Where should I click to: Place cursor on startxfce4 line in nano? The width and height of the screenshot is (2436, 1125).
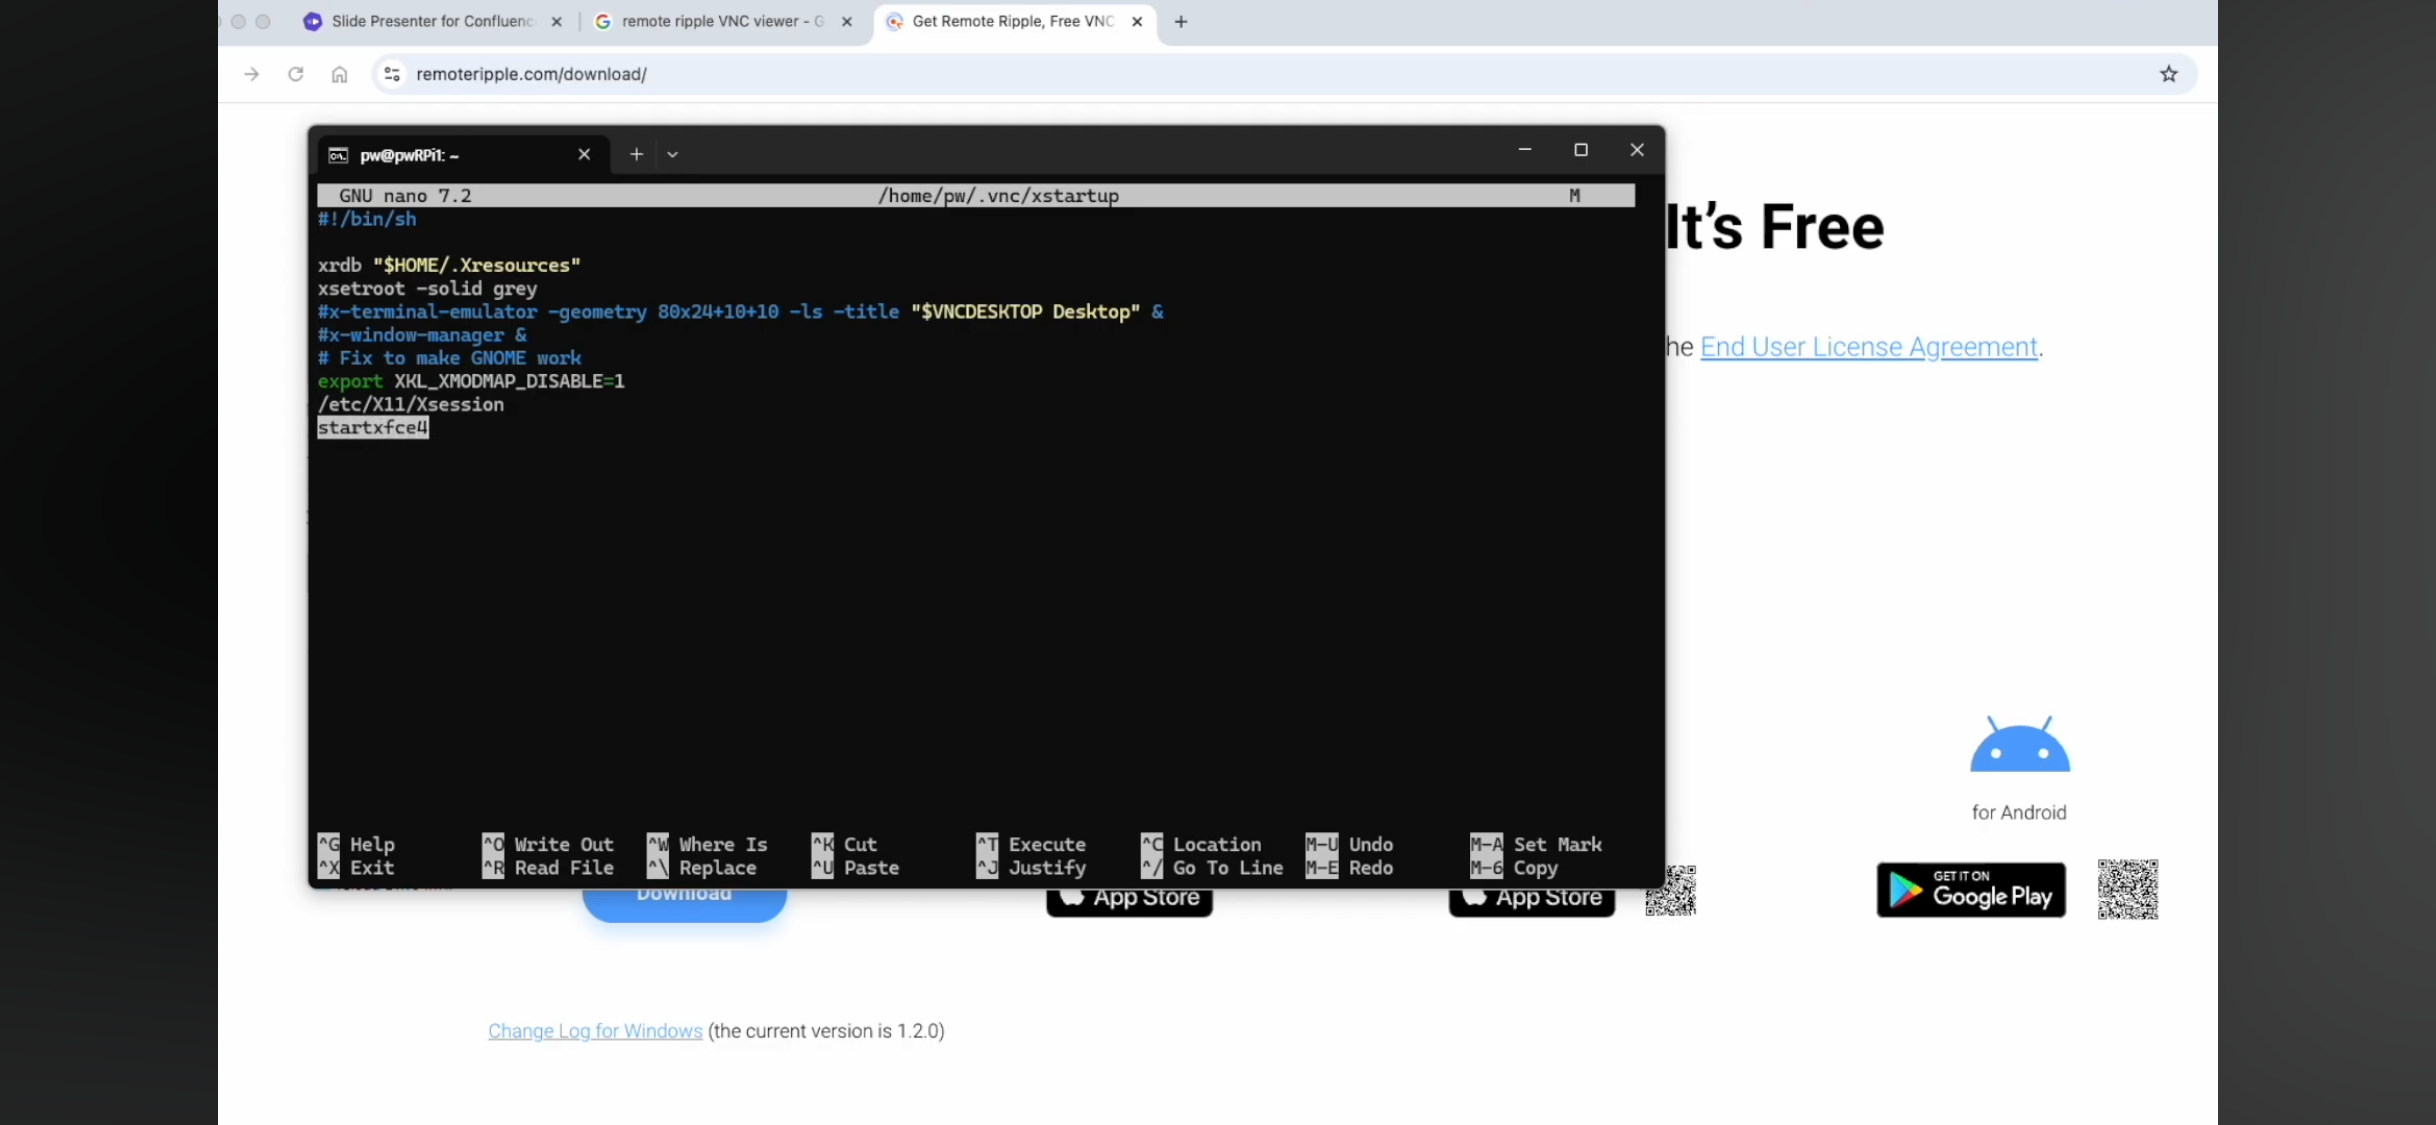pyautogui.click(x=373, y=428)
